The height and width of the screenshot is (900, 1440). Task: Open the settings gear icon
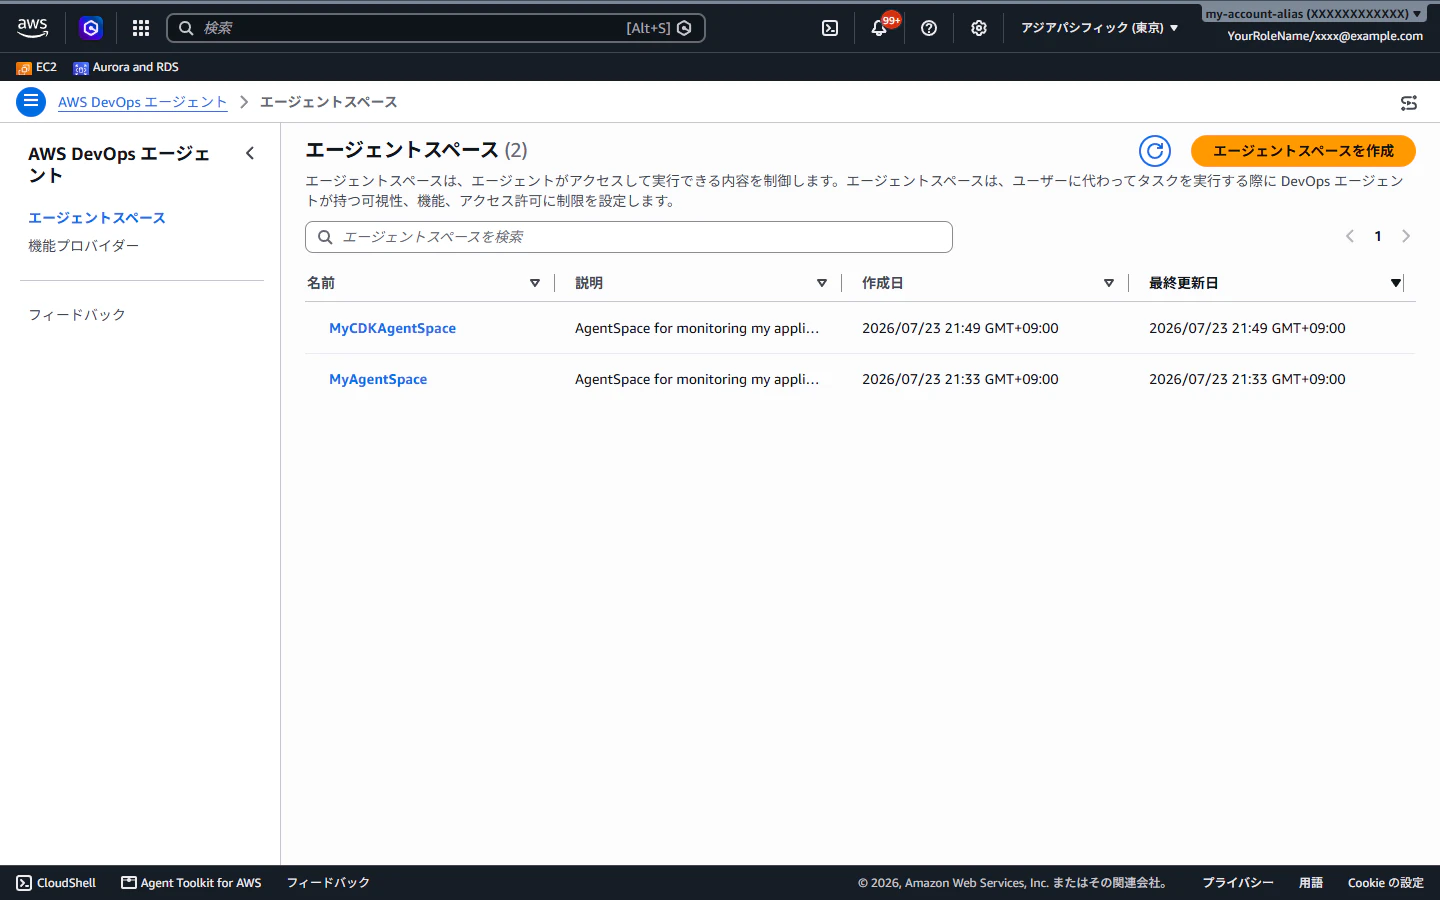pyautogui.click(x=979, y=28)
